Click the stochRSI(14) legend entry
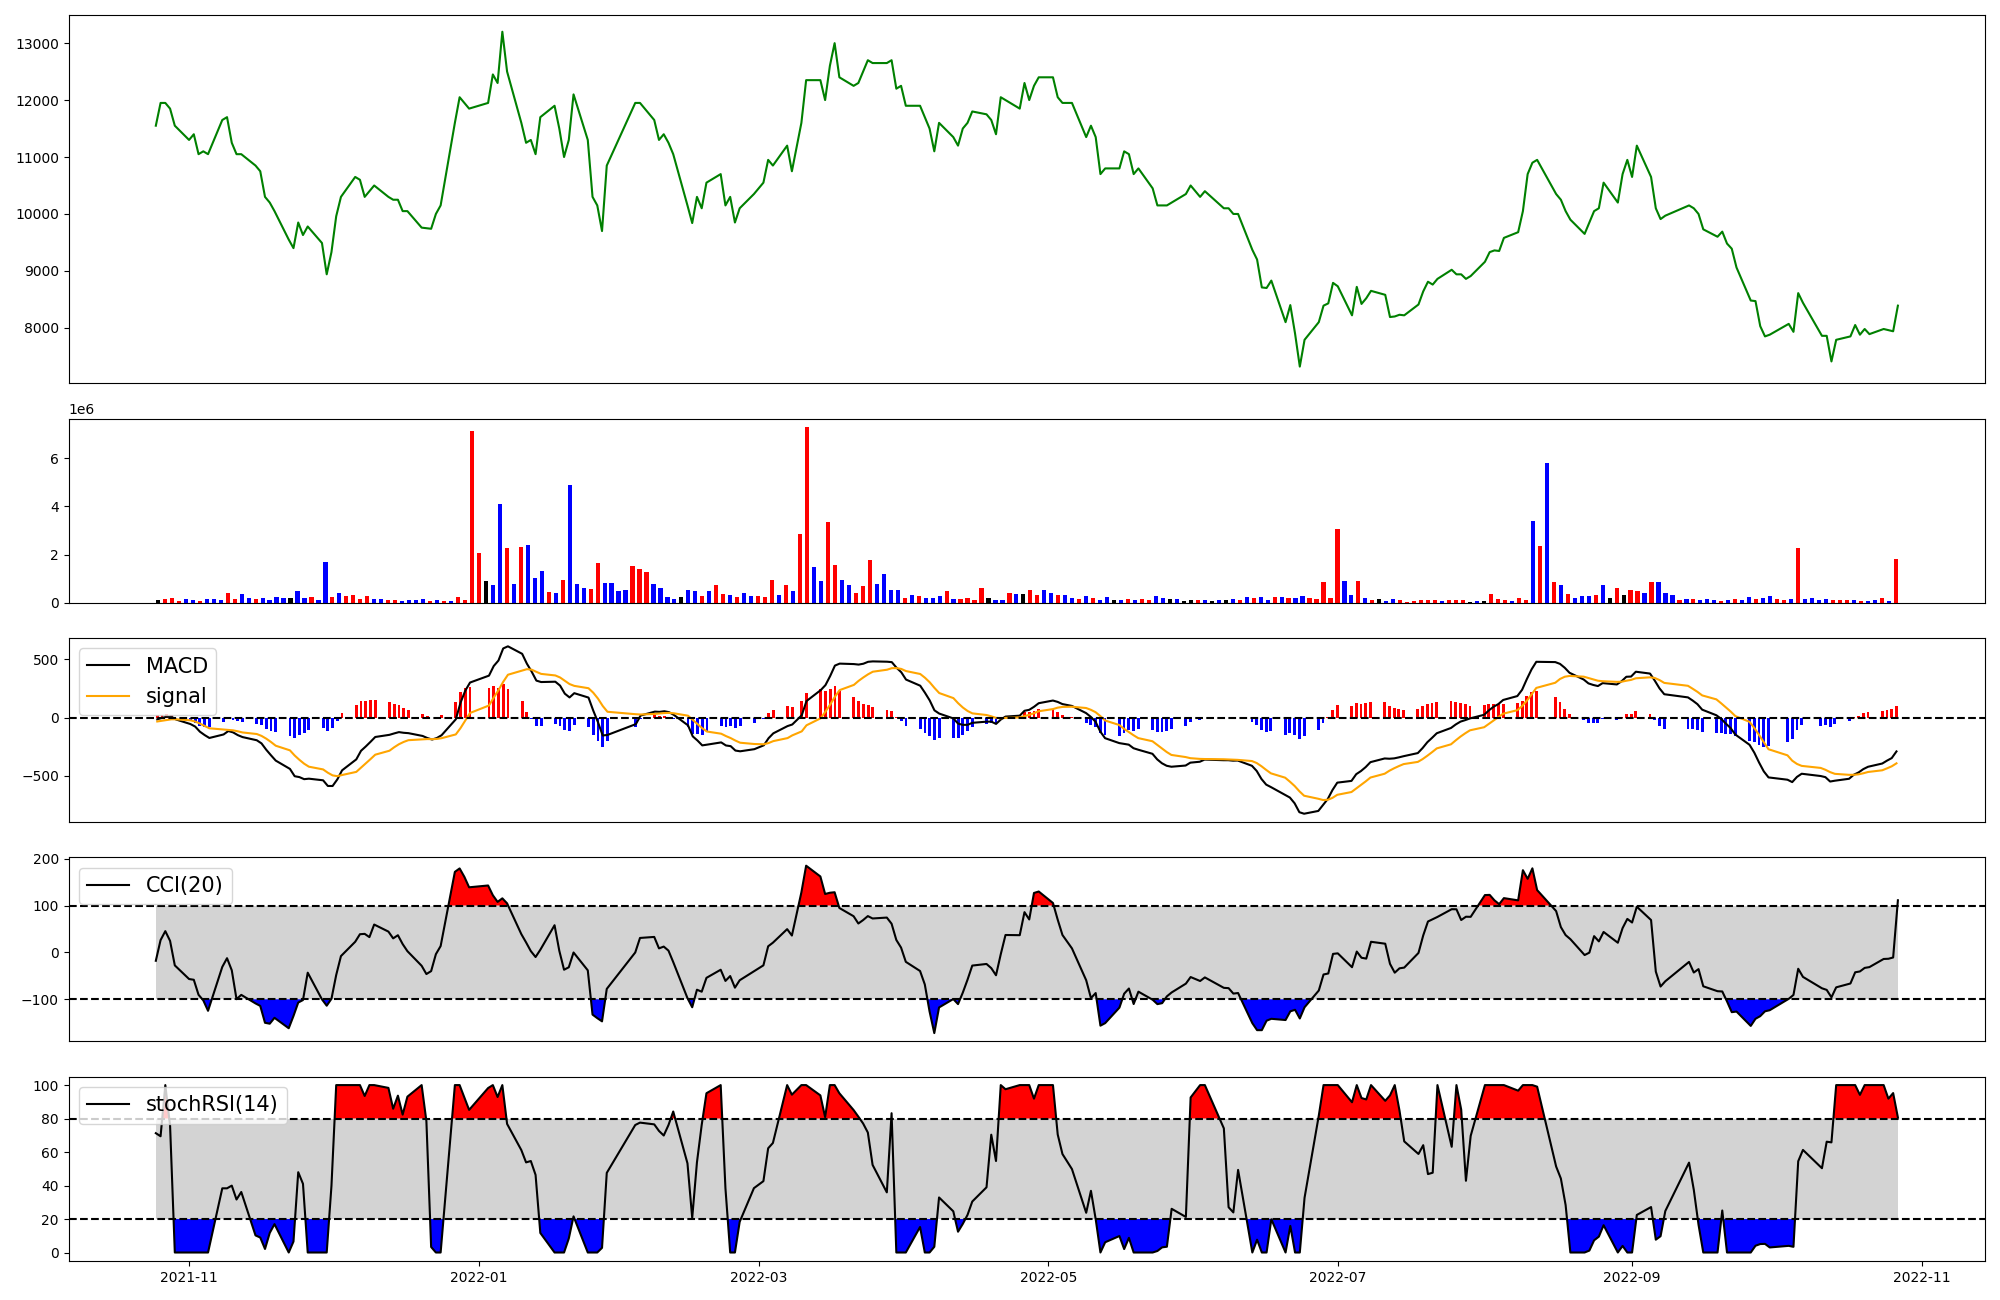Screen dimensions: 2000x1300 click(x=211, y=1104)
